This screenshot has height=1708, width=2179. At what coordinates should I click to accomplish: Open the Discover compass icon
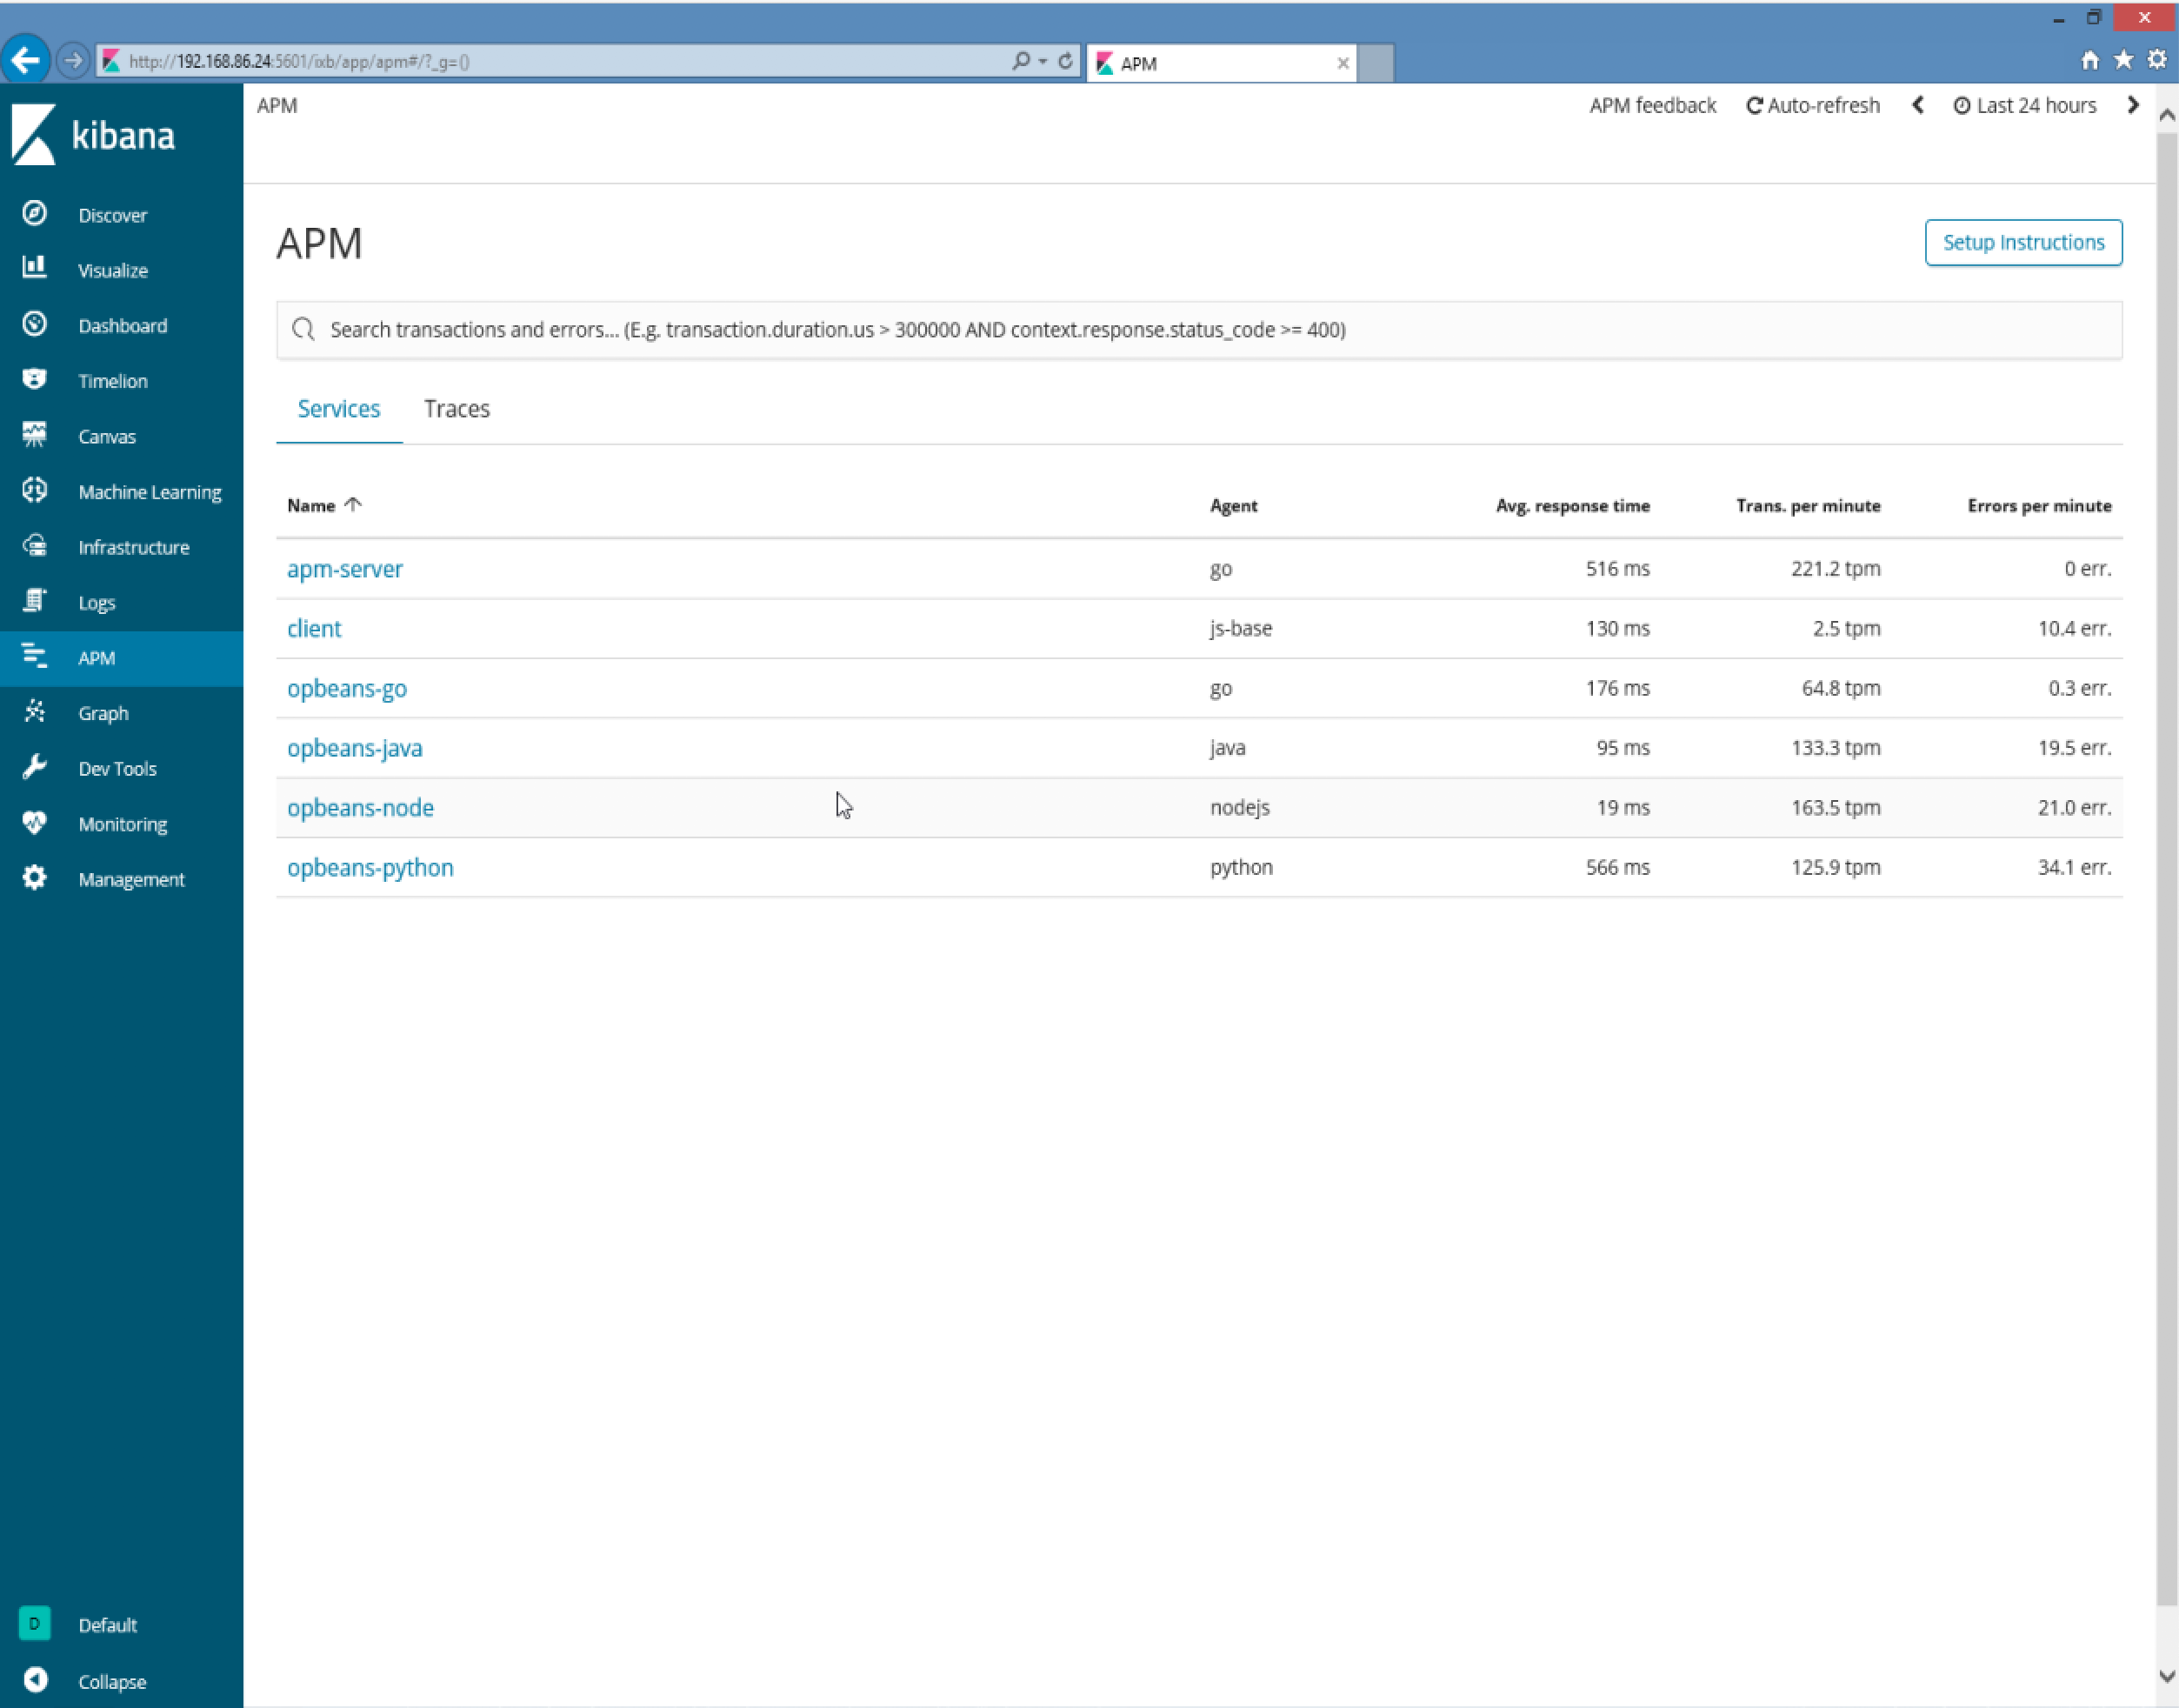[35, 214]
